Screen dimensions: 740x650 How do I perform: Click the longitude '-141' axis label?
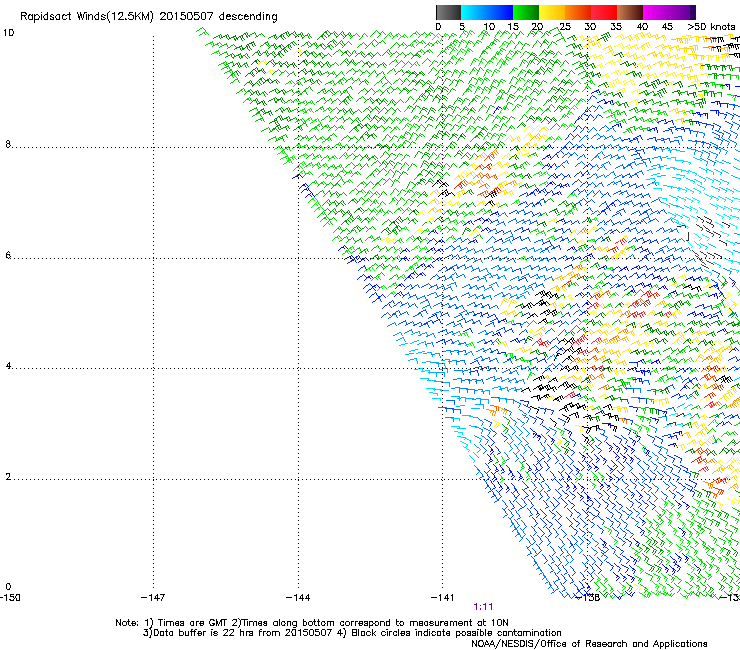pos(443,598)
